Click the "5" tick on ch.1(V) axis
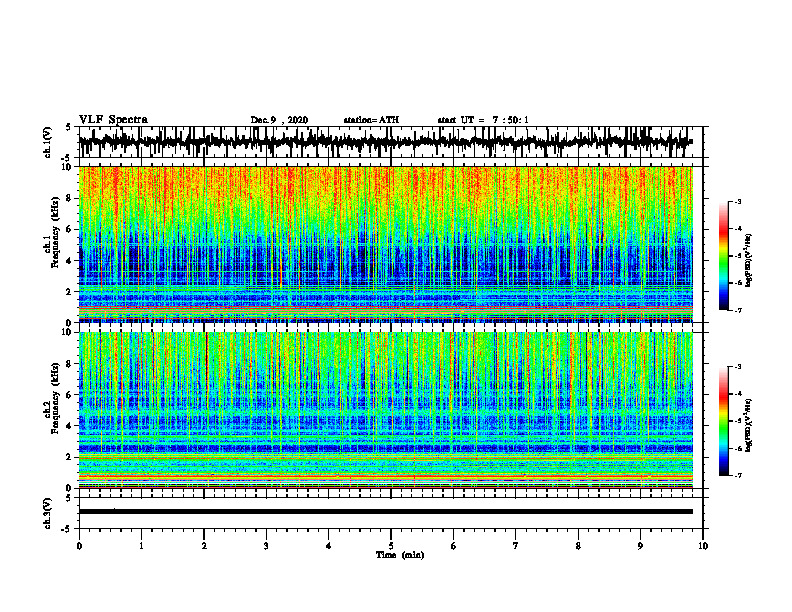Screen dimensions: 792x612 coord(68,127)
